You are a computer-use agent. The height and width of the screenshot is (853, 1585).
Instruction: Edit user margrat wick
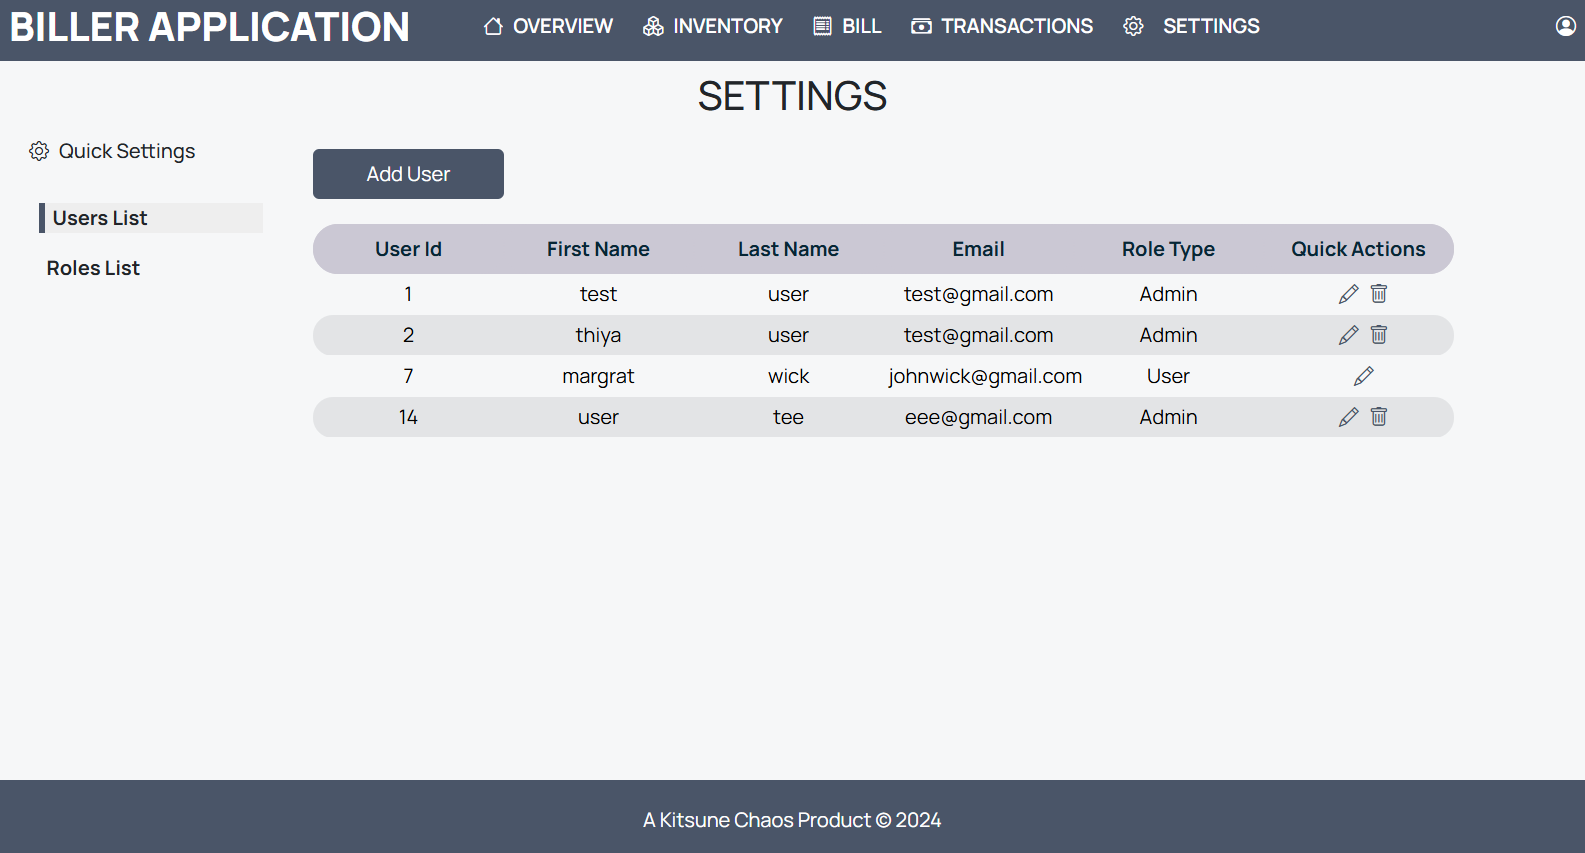click(x=1363, y=376)
